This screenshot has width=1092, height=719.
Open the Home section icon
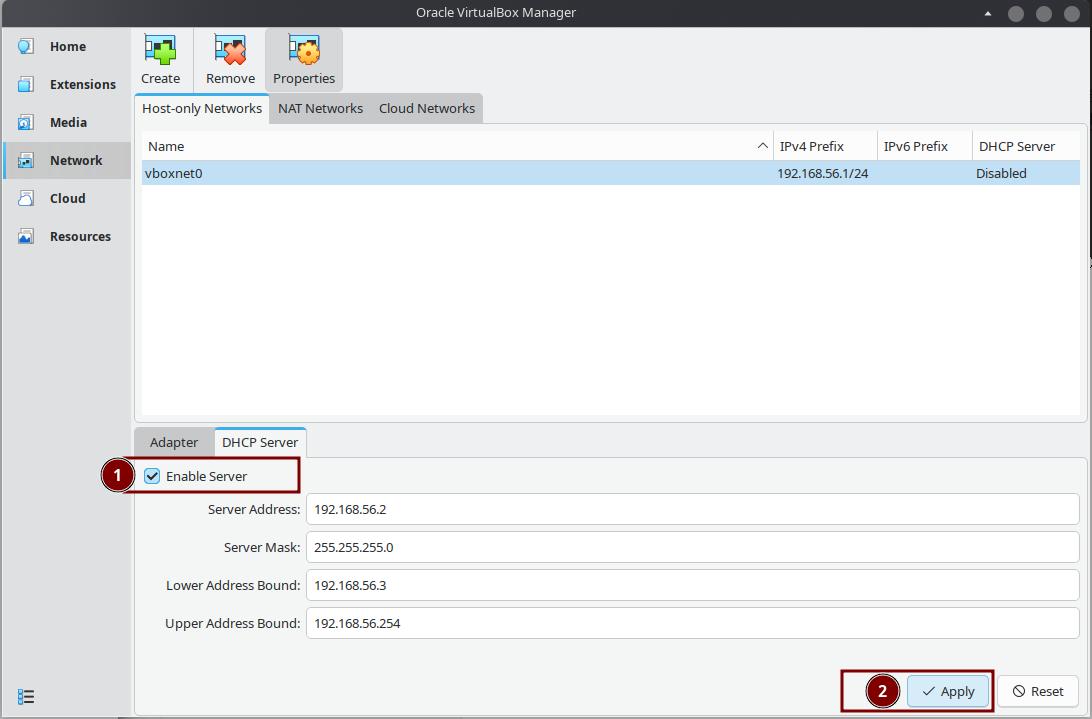[x=26, y=47]
